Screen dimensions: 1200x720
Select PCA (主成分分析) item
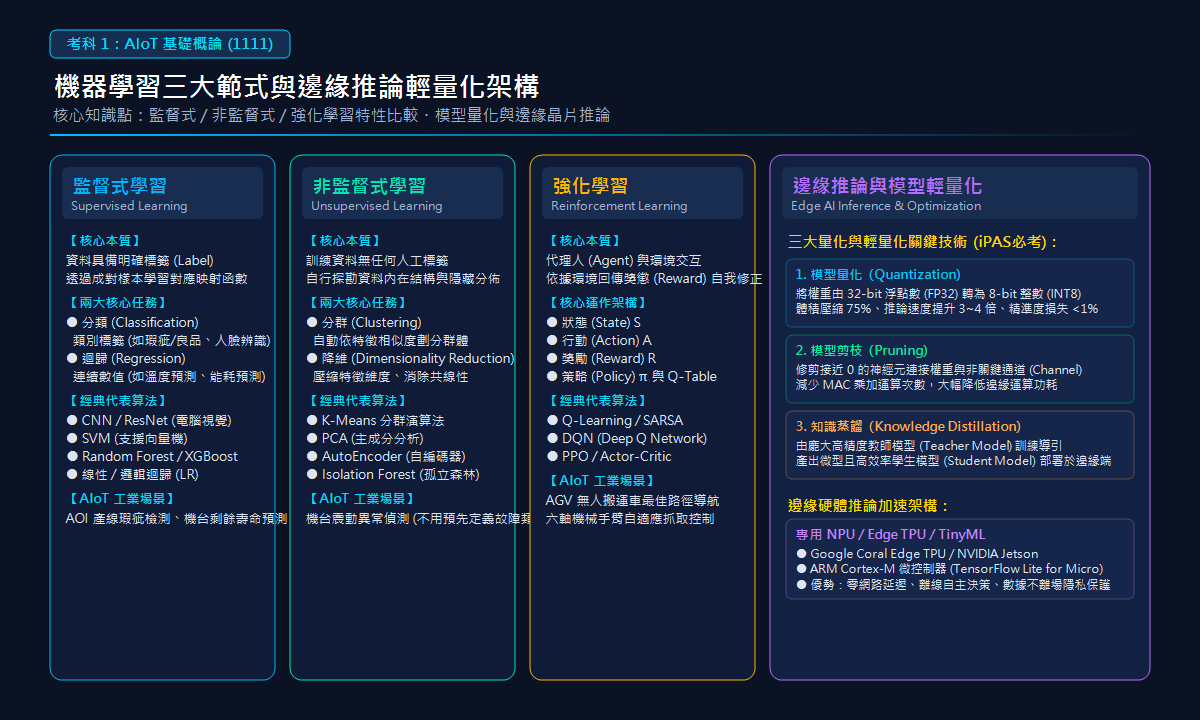(364, 438)
